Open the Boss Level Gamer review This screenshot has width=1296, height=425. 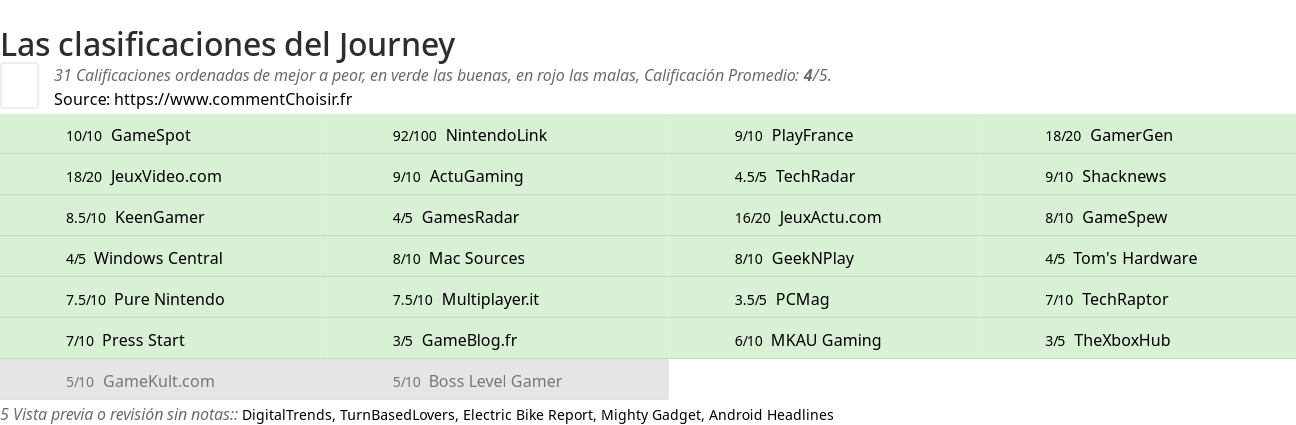478,381
